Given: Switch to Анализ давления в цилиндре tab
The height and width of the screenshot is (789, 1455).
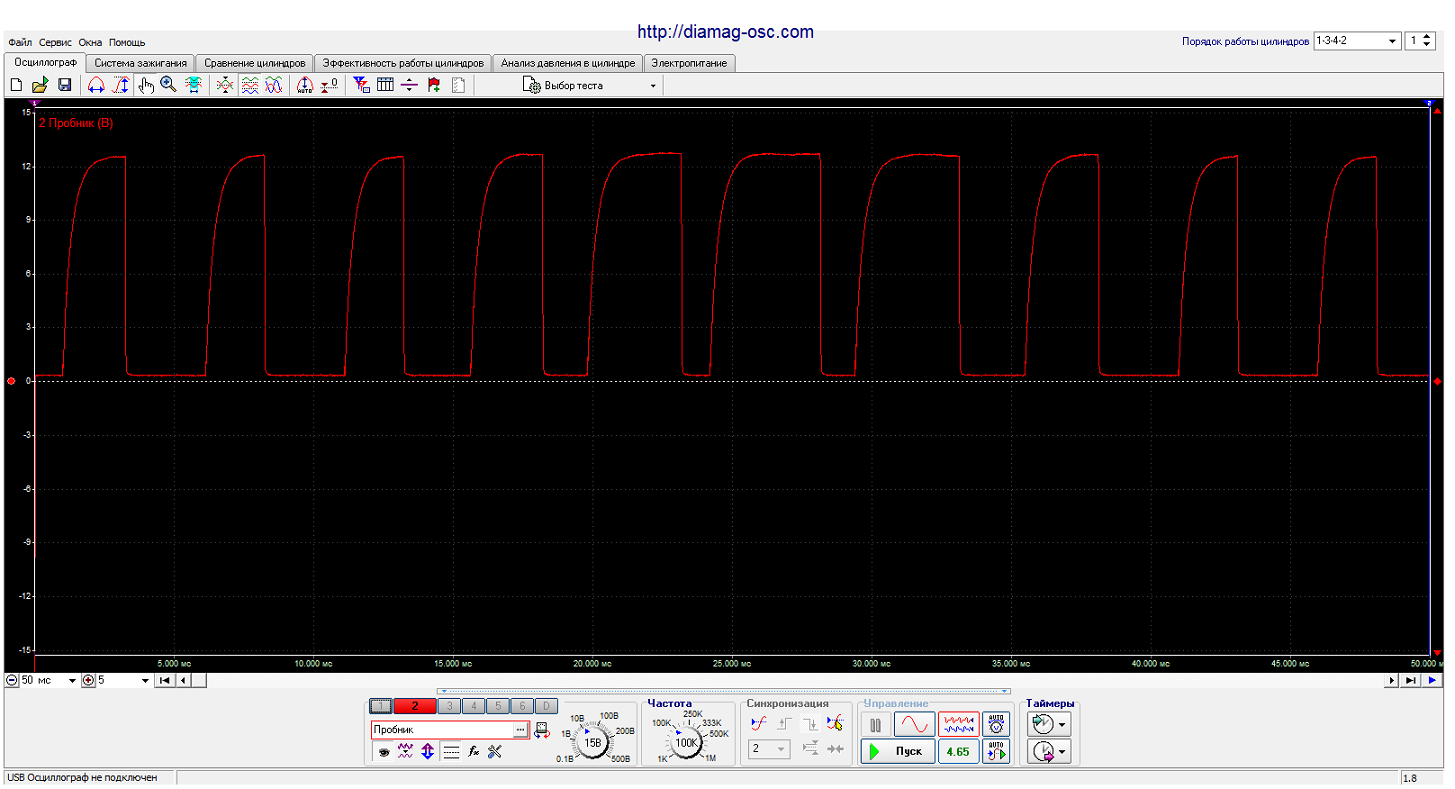Looking at the screenshot, I should (568, 63).
